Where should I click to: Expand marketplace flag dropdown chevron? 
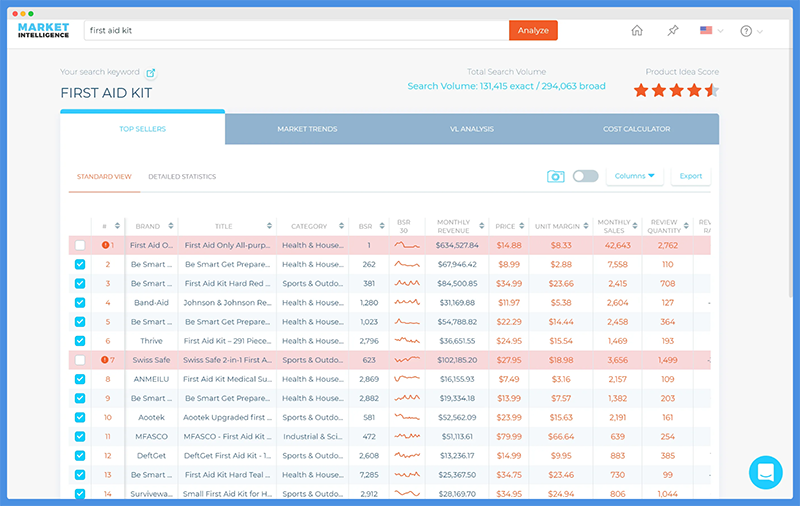[x=720, y=31]
